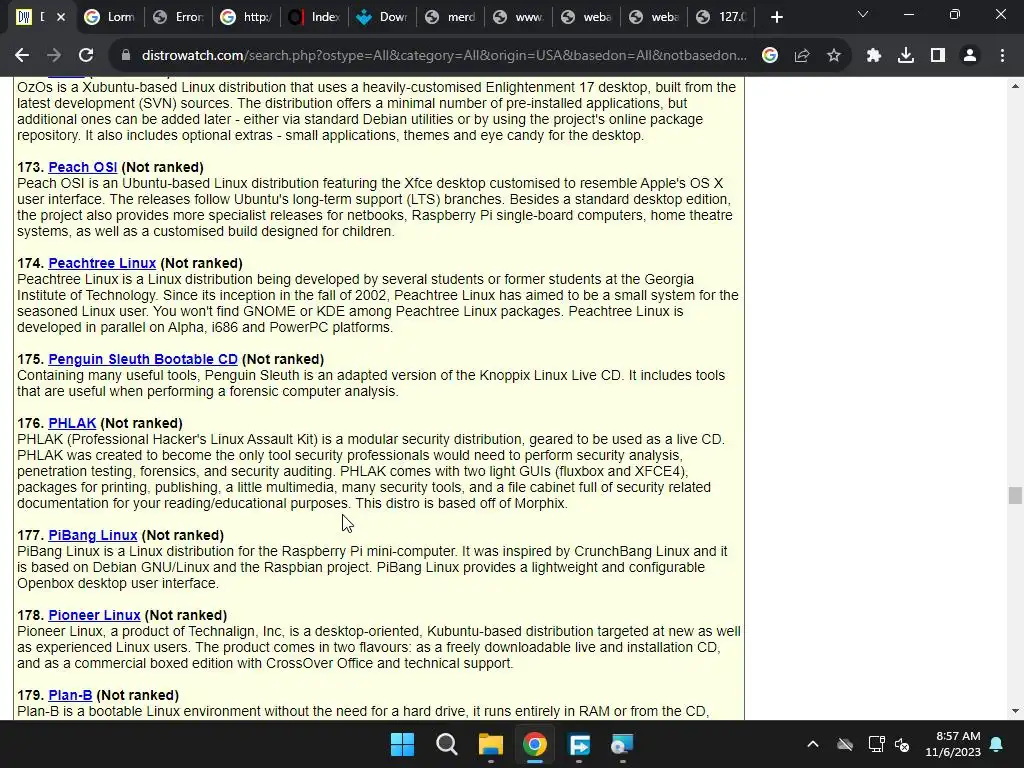
Task: Close the active DistroWatch tab
Action: (61, 17)
